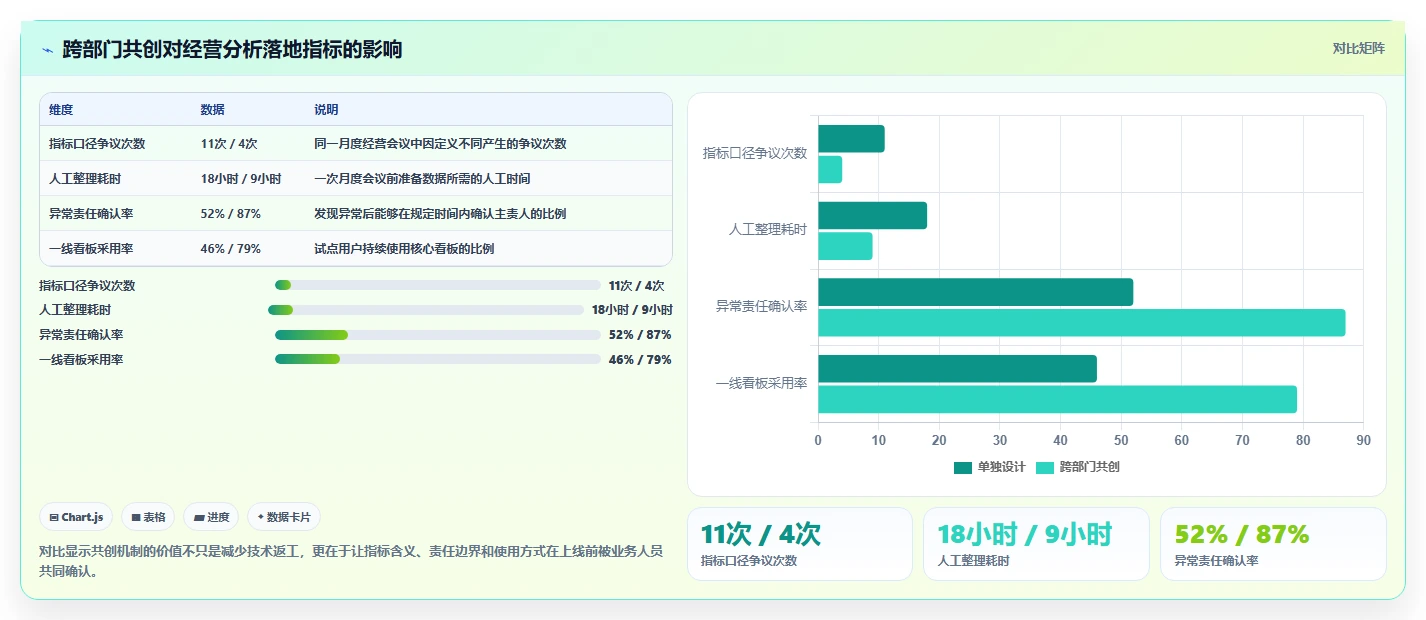Click table cell 一线看板采用率
The image size is (1426, 620).
(x=91, y=249)
